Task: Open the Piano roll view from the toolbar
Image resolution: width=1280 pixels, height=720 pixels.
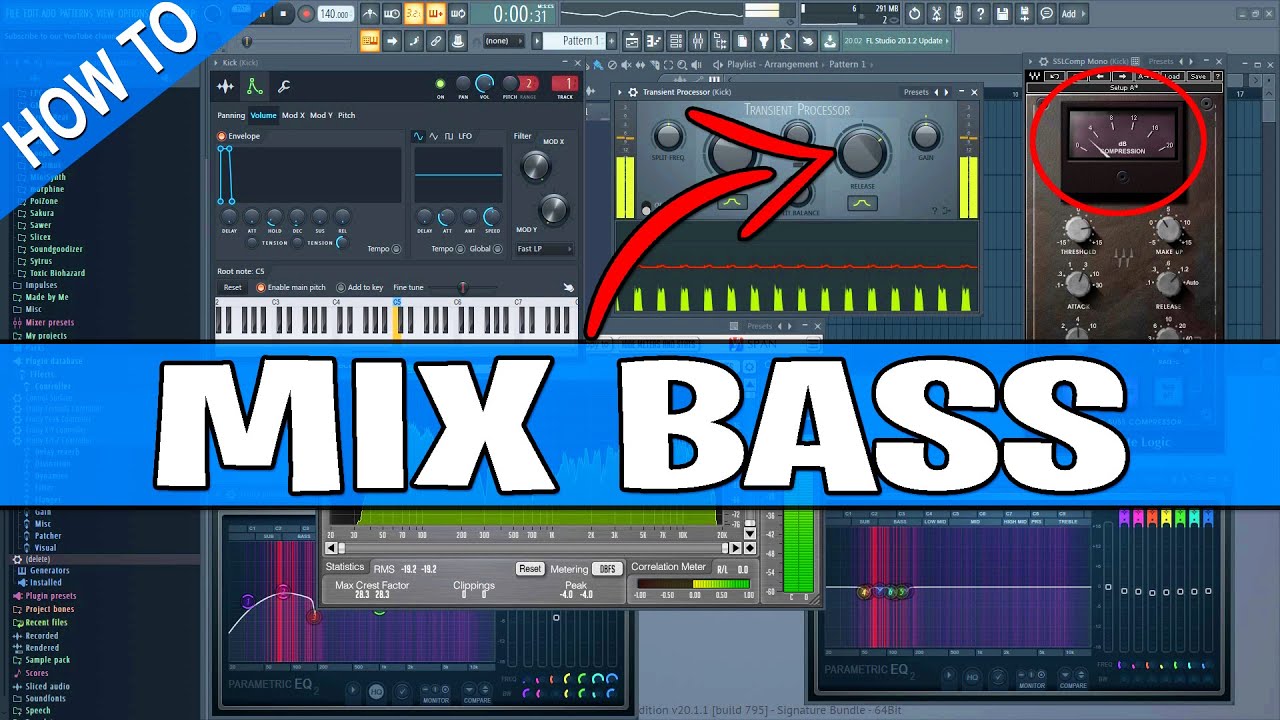Action: pos(654,41)
